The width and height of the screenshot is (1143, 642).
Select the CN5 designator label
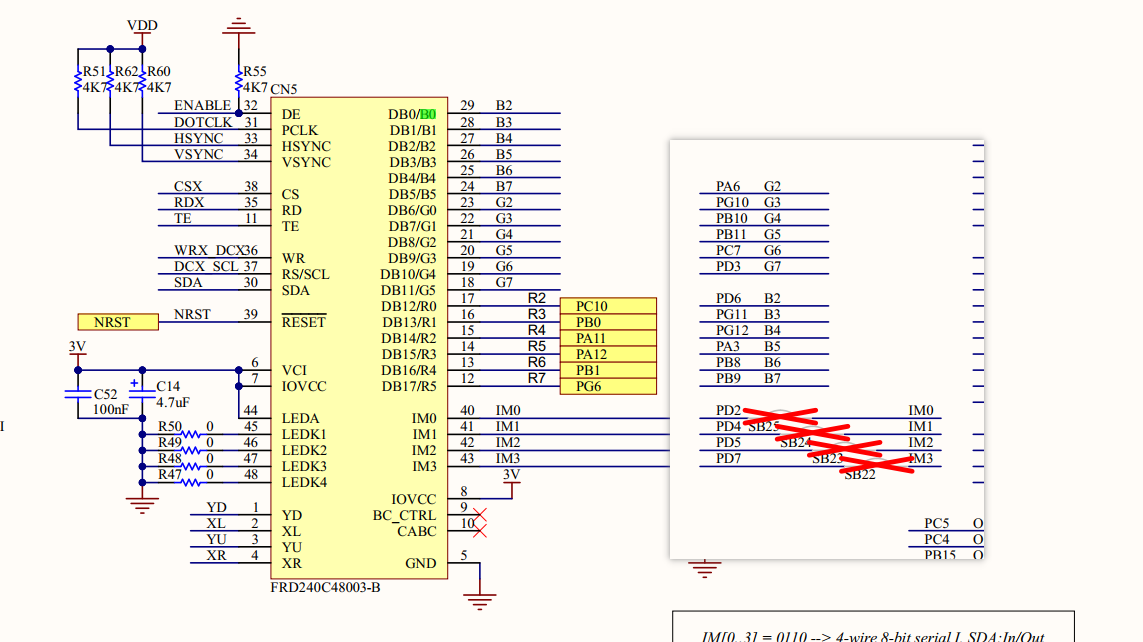point(284,89)
